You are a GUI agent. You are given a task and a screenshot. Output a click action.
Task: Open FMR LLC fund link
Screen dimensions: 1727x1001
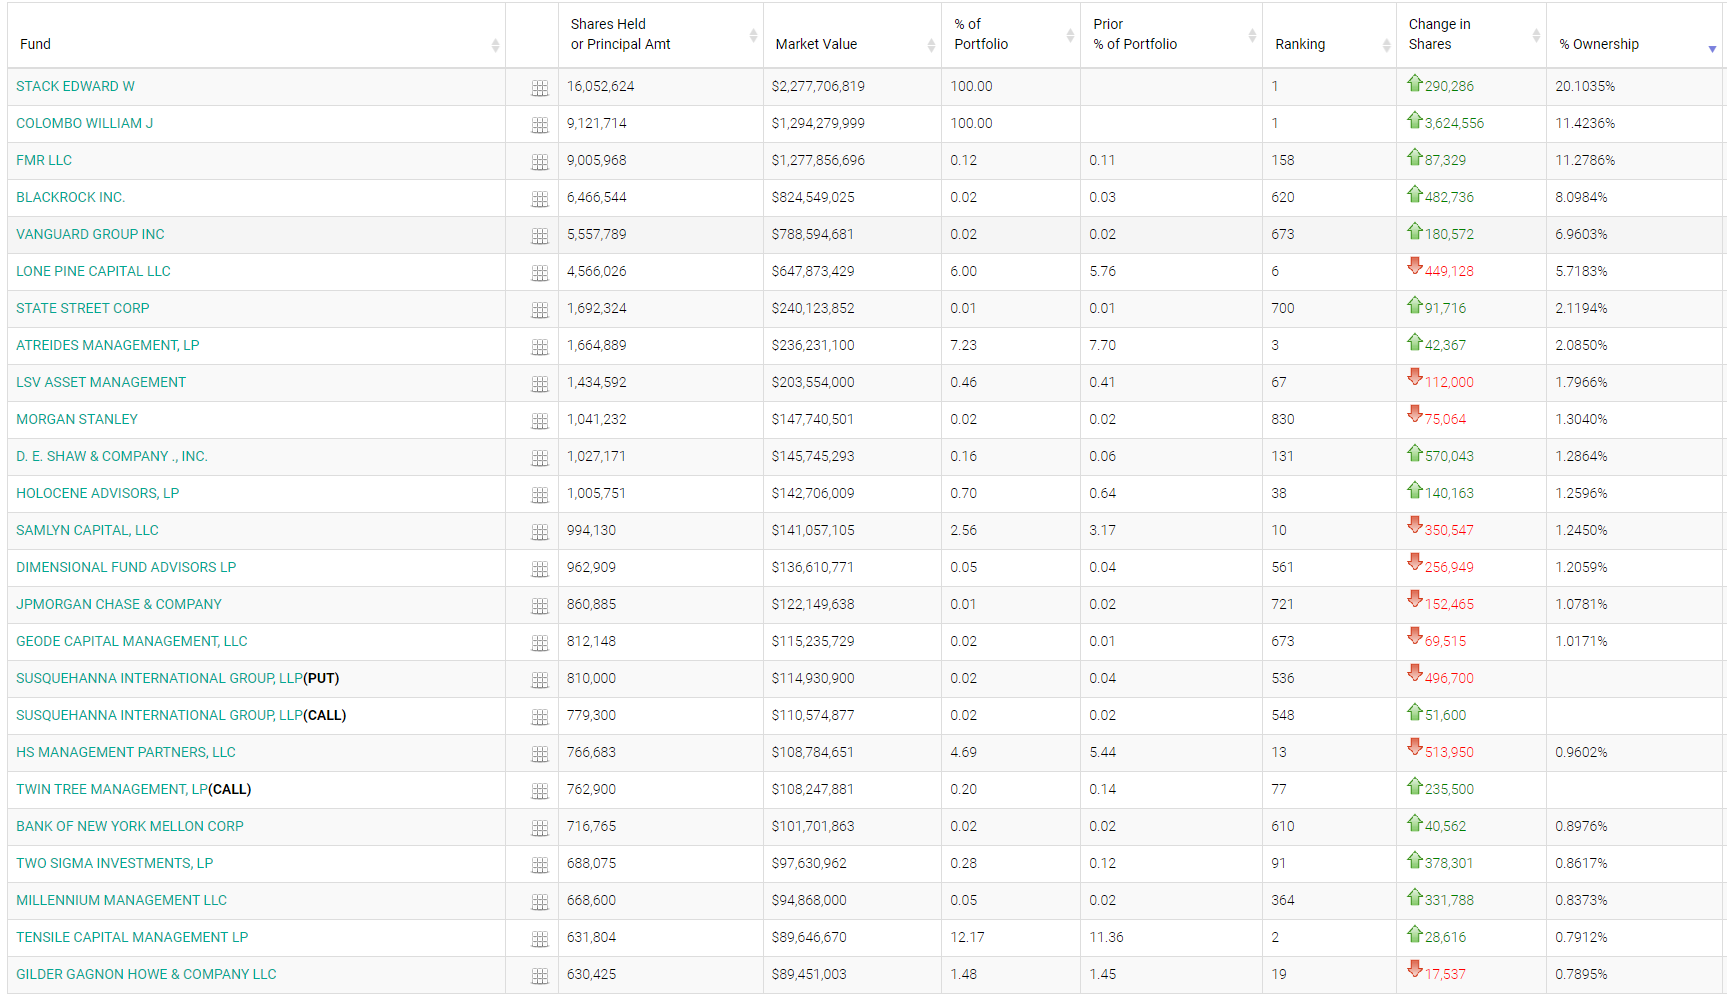44,160
